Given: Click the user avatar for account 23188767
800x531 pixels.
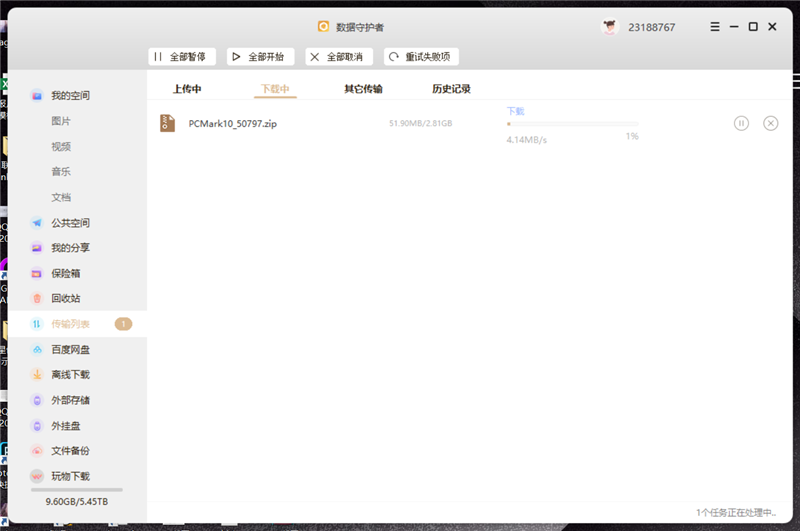Looking at the screenshot, I should (609, 27).
